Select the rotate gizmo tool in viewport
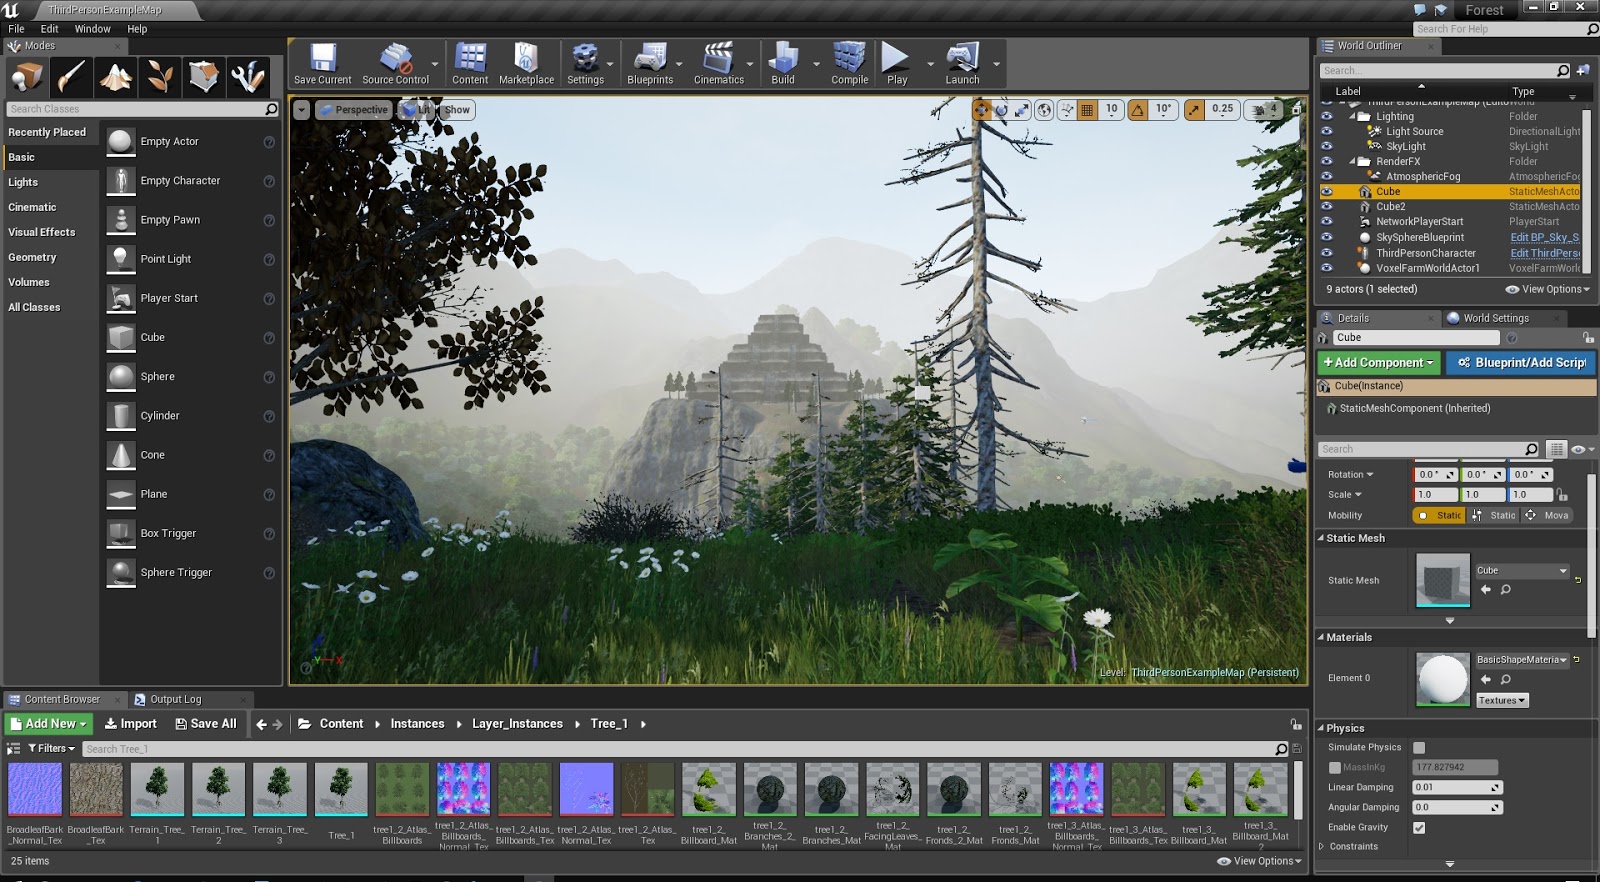 (x=1002, y=110)
